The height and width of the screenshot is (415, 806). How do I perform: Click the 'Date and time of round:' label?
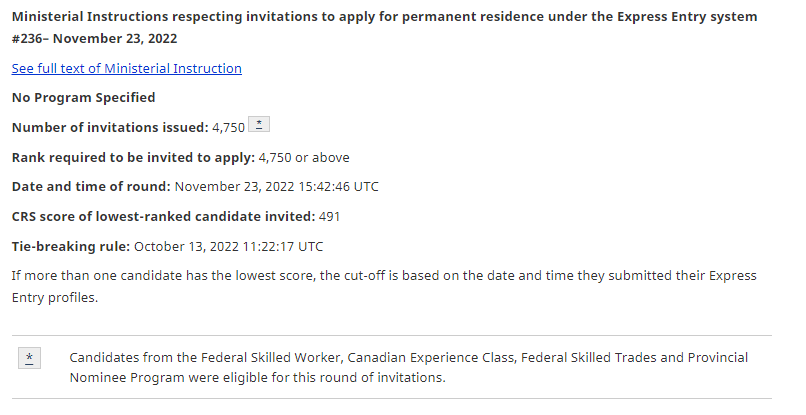click(x=91, y=187)
